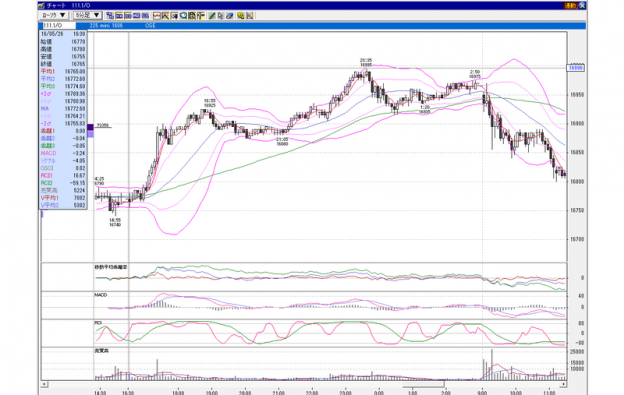The image size is (624, 395).
Task: Open the ローソク chart type dropdown
Action: pos(54,15)
